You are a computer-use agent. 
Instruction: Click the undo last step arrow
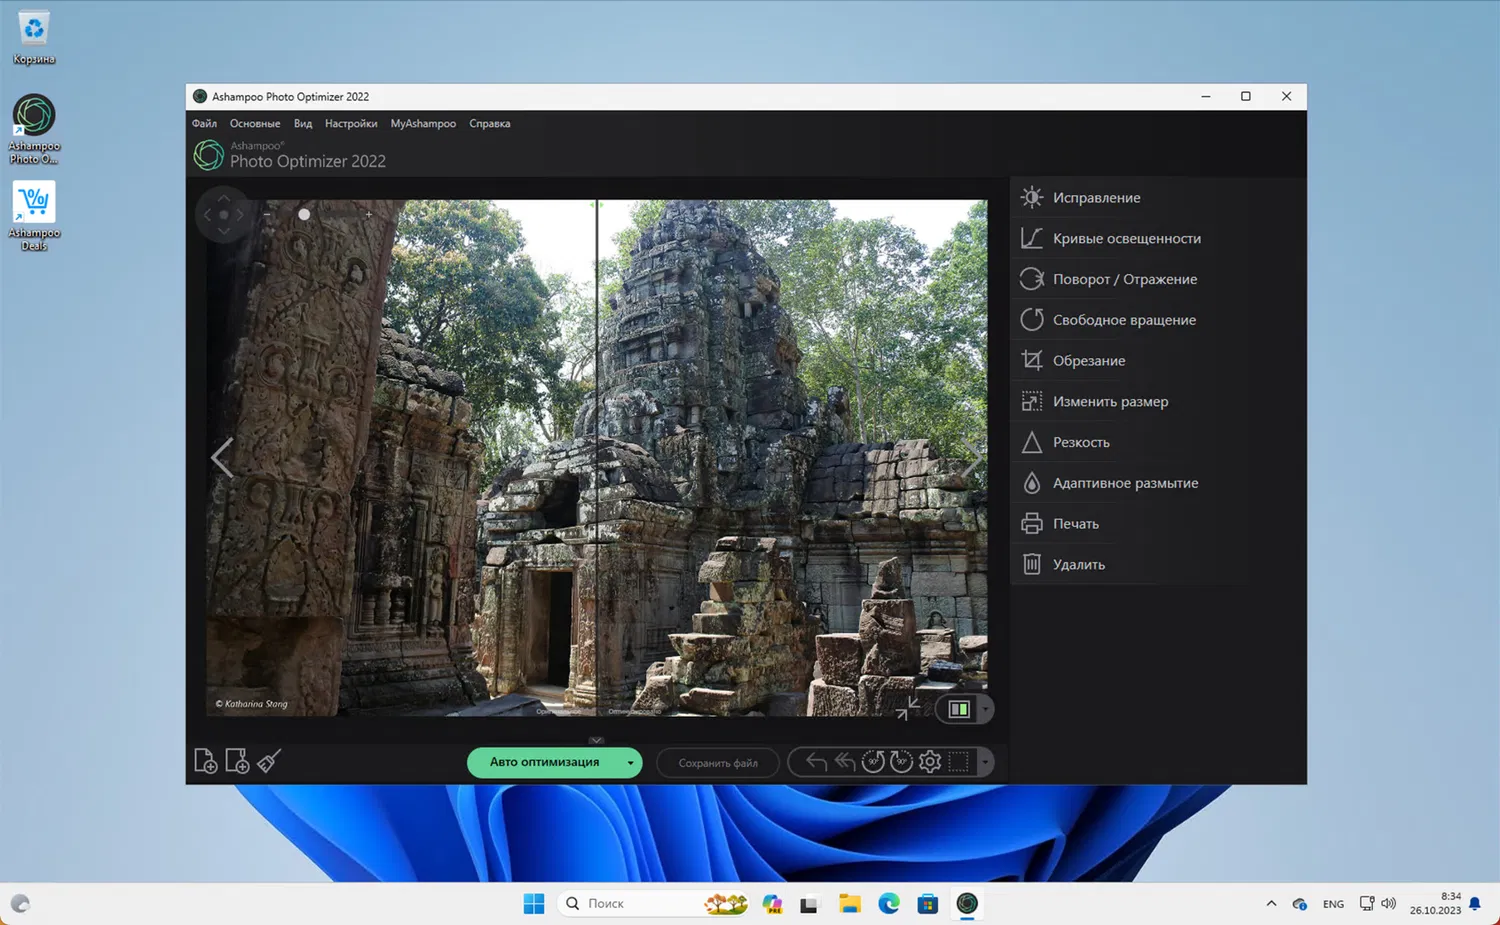816,762
